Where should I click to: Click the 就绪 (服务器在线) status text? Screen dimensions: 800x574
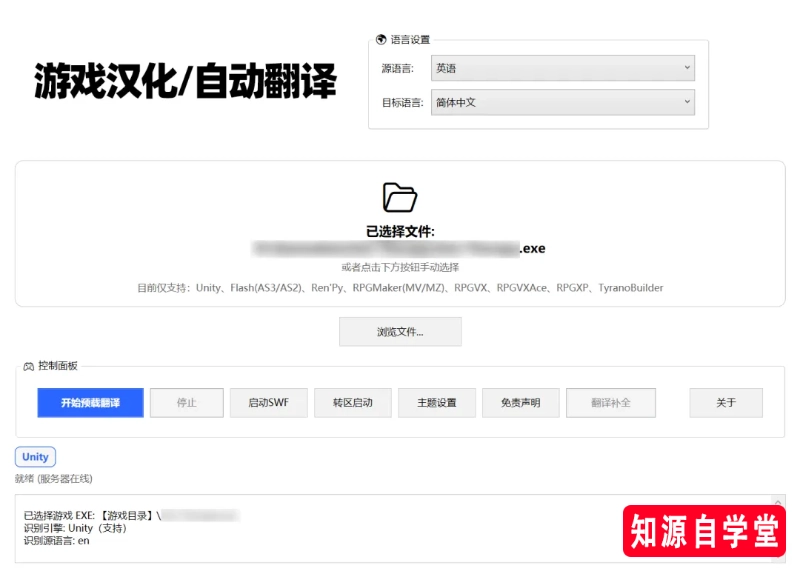point(54,479)
